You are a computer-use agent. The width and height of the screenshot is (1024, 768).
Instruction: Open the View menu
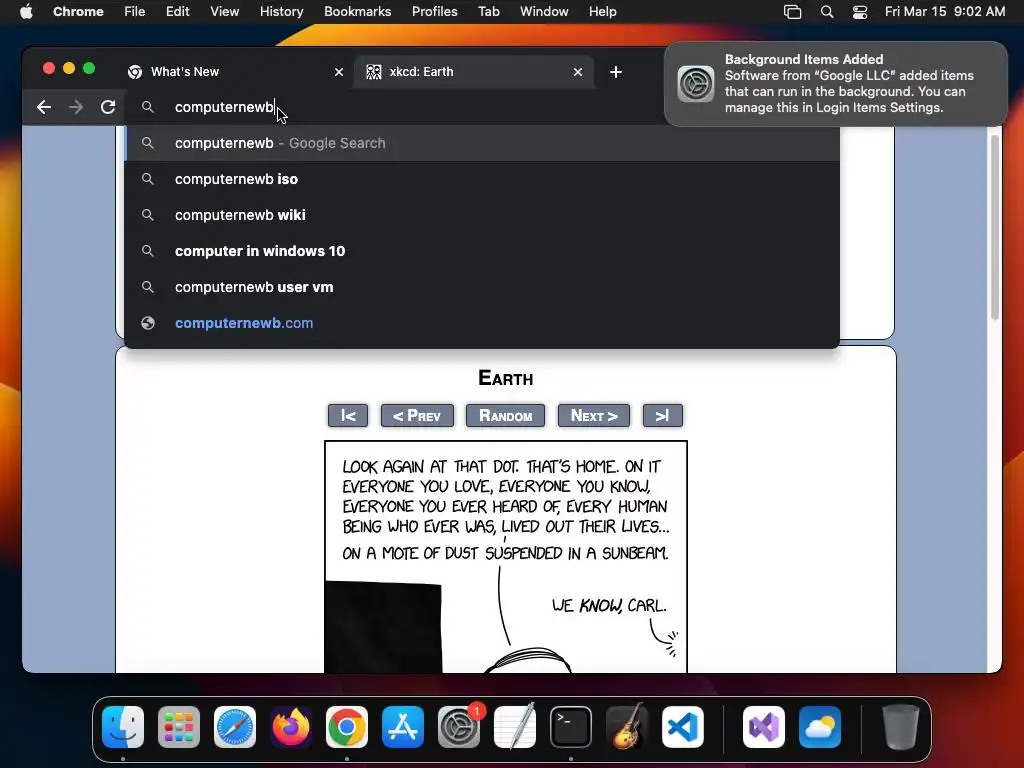(225, 12)
